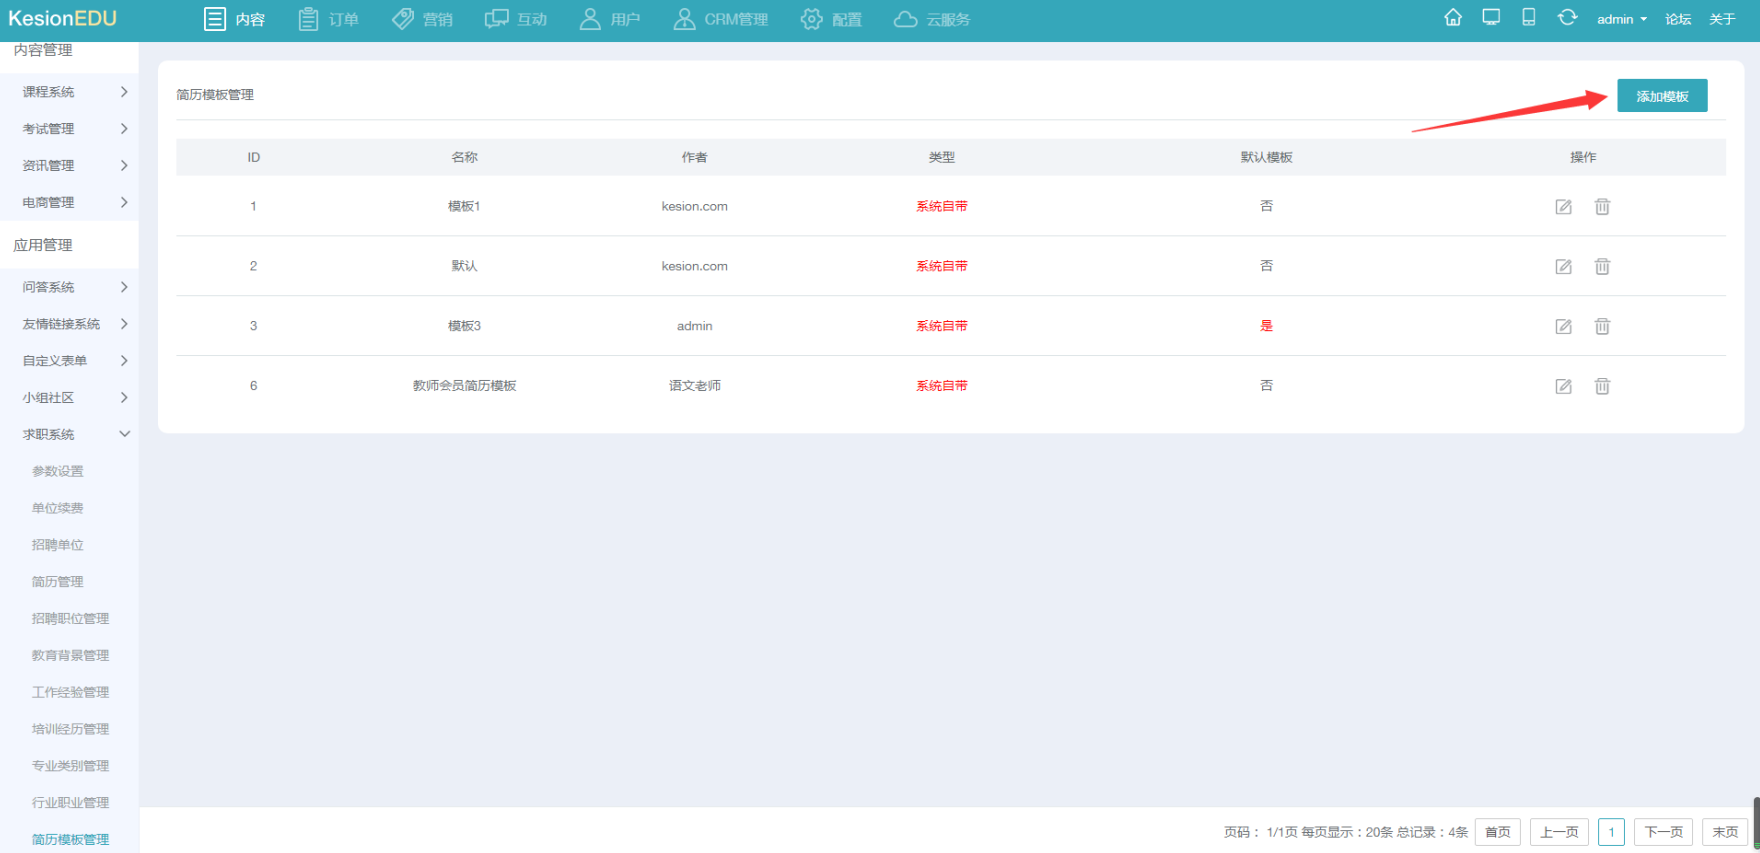Click the 关于 link
The width and height of the screenshot is (1760, 853).
point(1722,19)
